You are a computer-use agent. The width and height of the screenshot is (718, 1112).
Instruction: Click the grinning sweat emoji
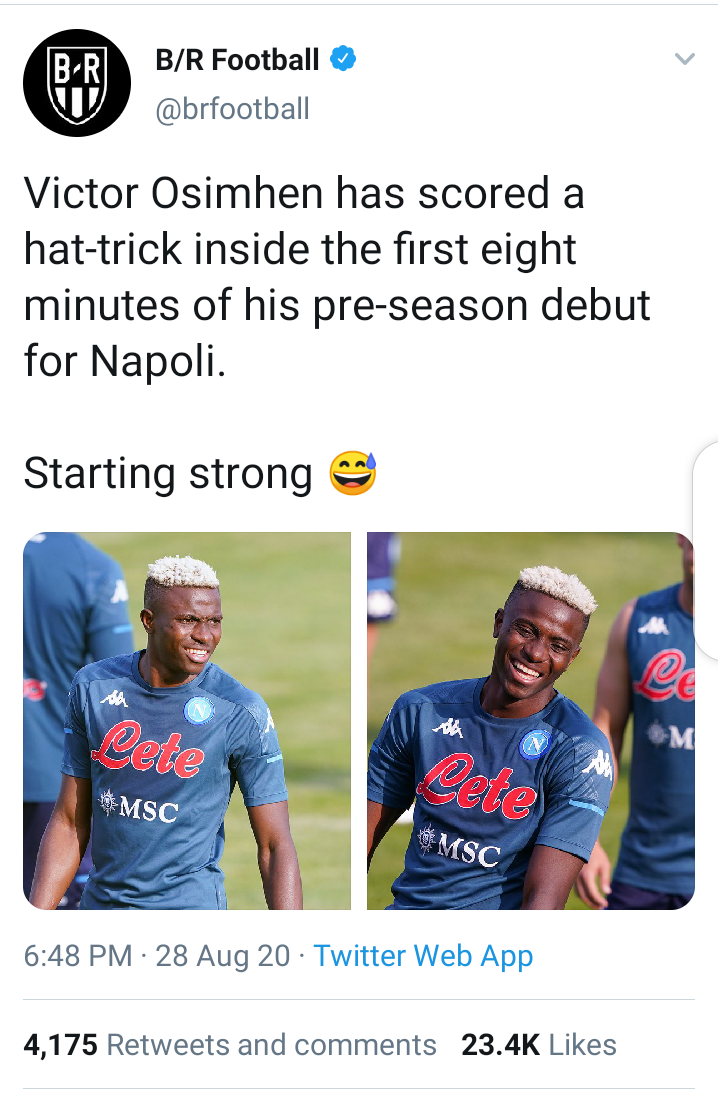(353, 473)
